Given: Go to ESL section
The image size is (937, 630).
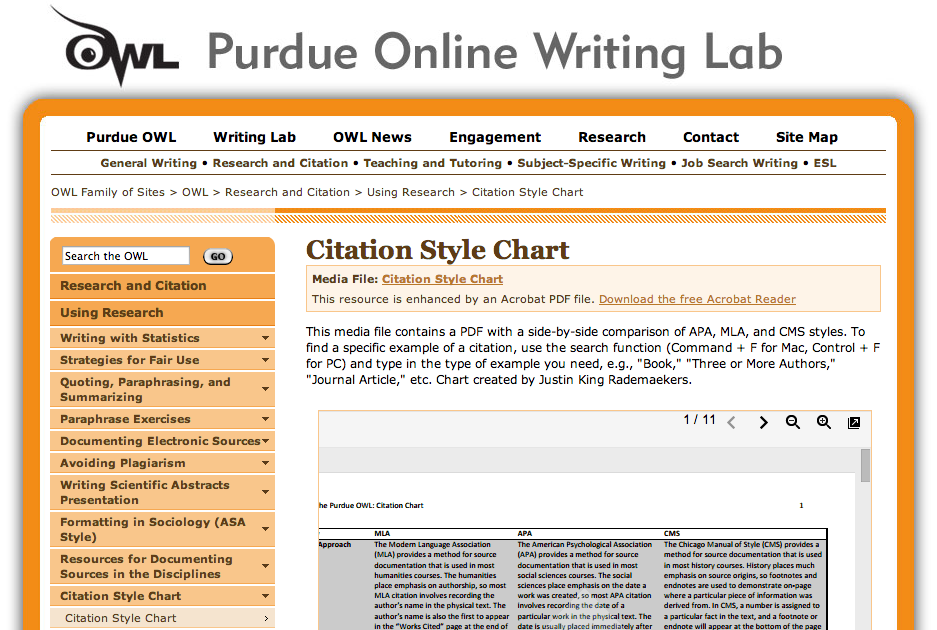Looking at the screenshot, I should click(x=825, y=163).
